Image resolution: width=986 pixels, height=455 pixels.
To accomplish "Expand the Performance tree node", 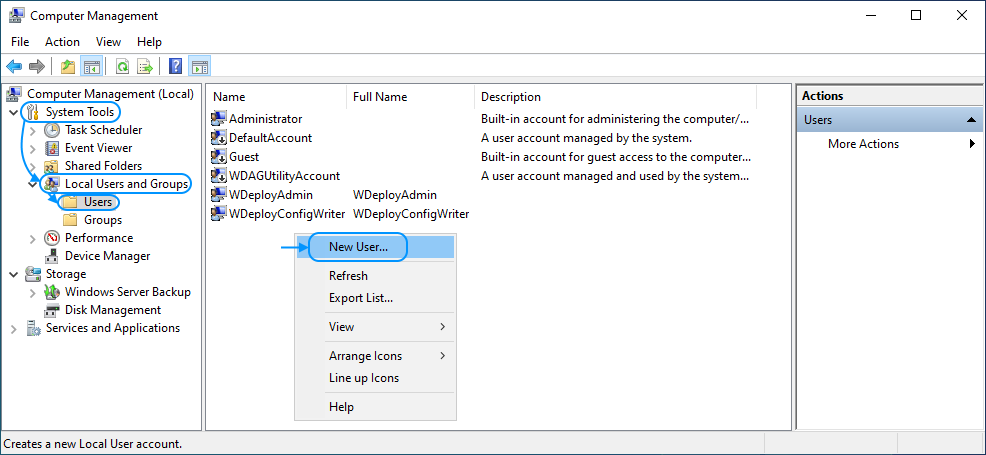I will click(x=33, y=238).
